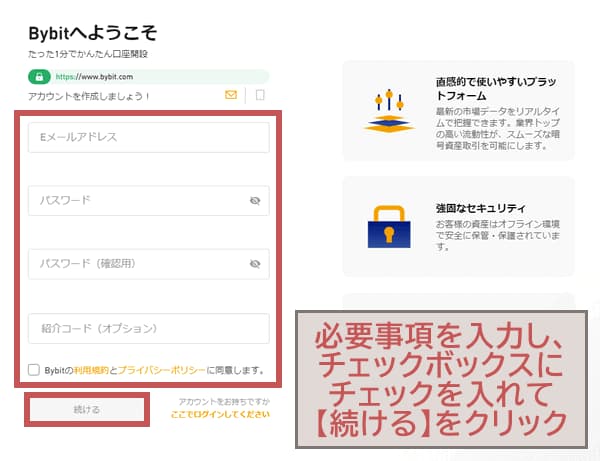Image resolution: width=600 pixels, height=461 pixels.
Task: Focus the Eメールアドレス input field
Action: (149, 137)
